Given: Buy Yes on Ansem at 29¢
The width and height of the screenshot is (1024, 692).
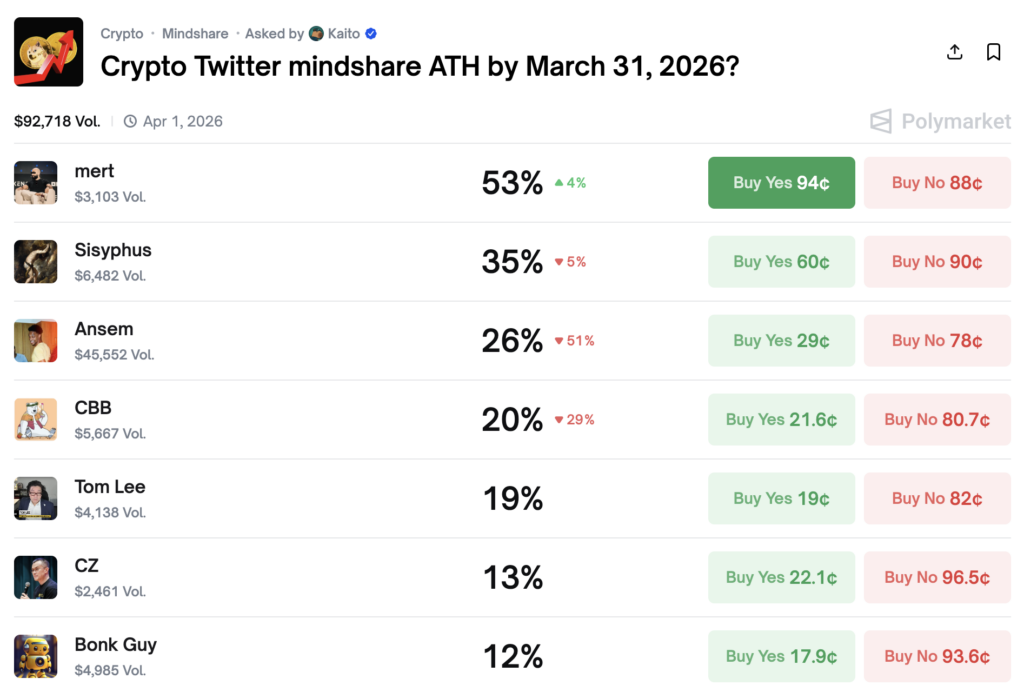Looking at the screenshot, I should 781,341.
